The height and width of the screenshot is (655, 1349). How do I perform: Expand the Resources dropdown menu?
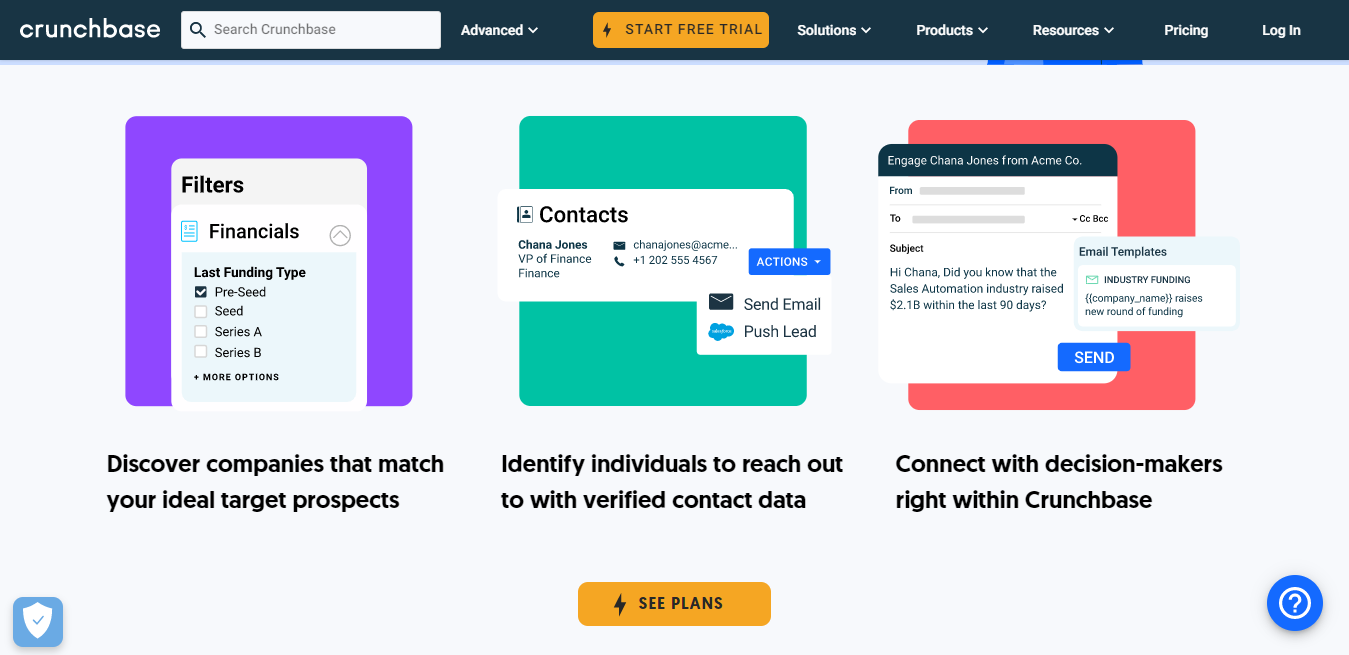tap(1072, 30)
